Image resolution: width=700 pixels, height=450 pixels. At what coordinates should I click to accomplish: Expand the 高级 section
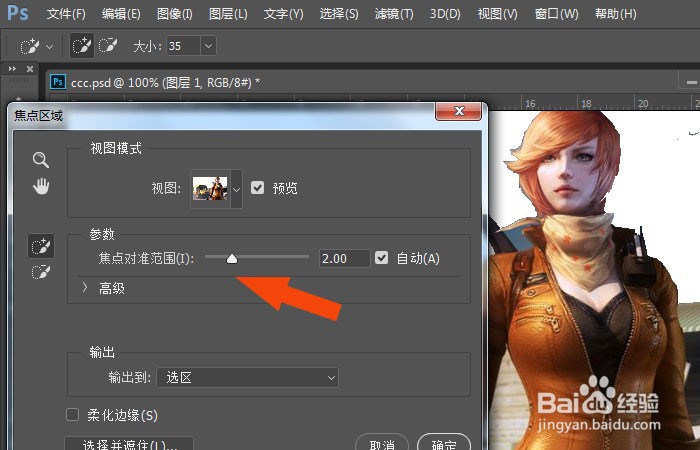(85, 288)
